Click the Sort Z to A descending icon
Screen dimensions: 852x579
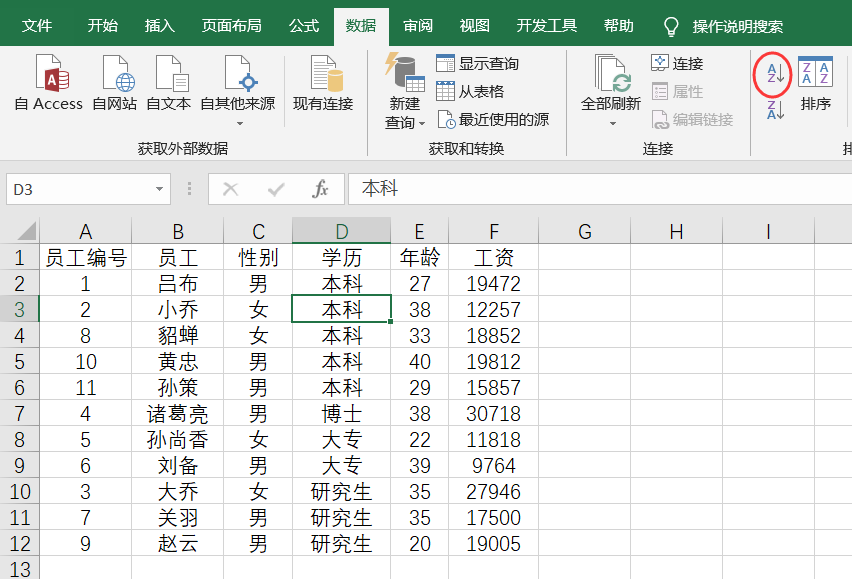[775, 110]
